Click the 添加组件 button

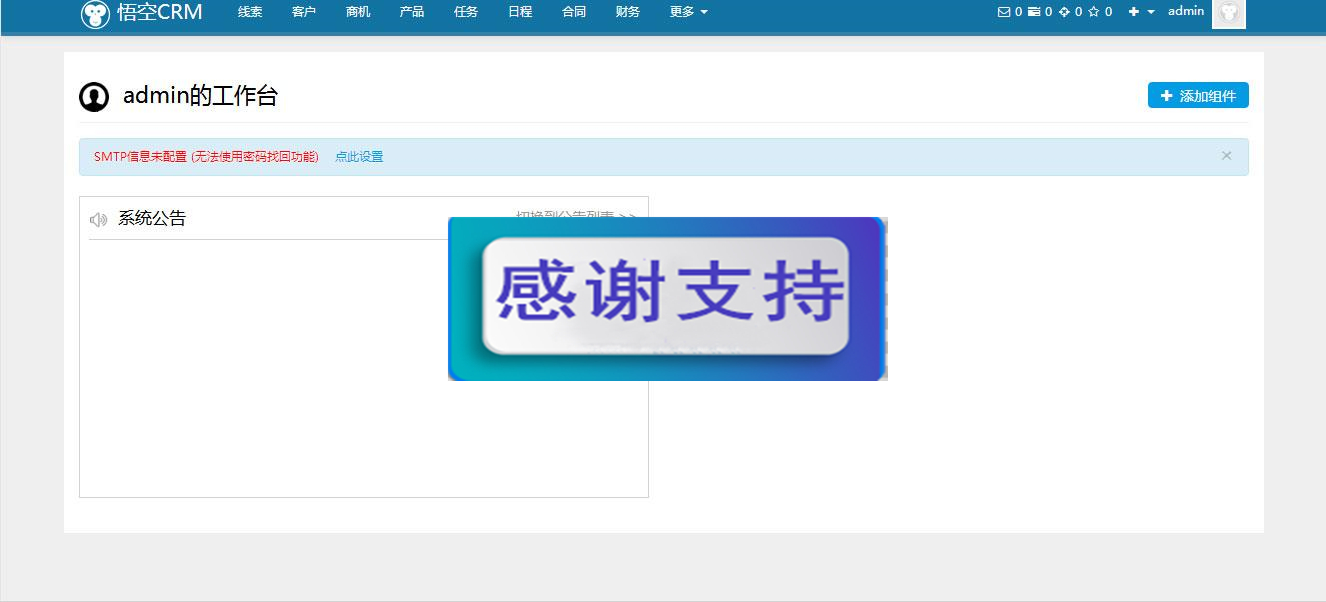(x=1197, y=95)
